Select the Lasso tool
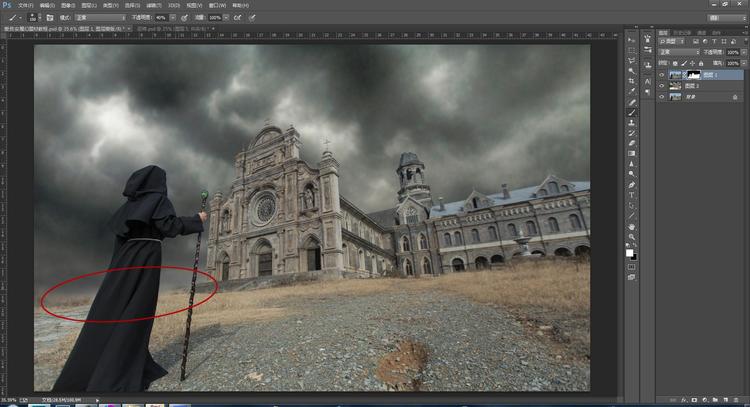This screenshot has width=750, height=407. (x=631, y=60)
